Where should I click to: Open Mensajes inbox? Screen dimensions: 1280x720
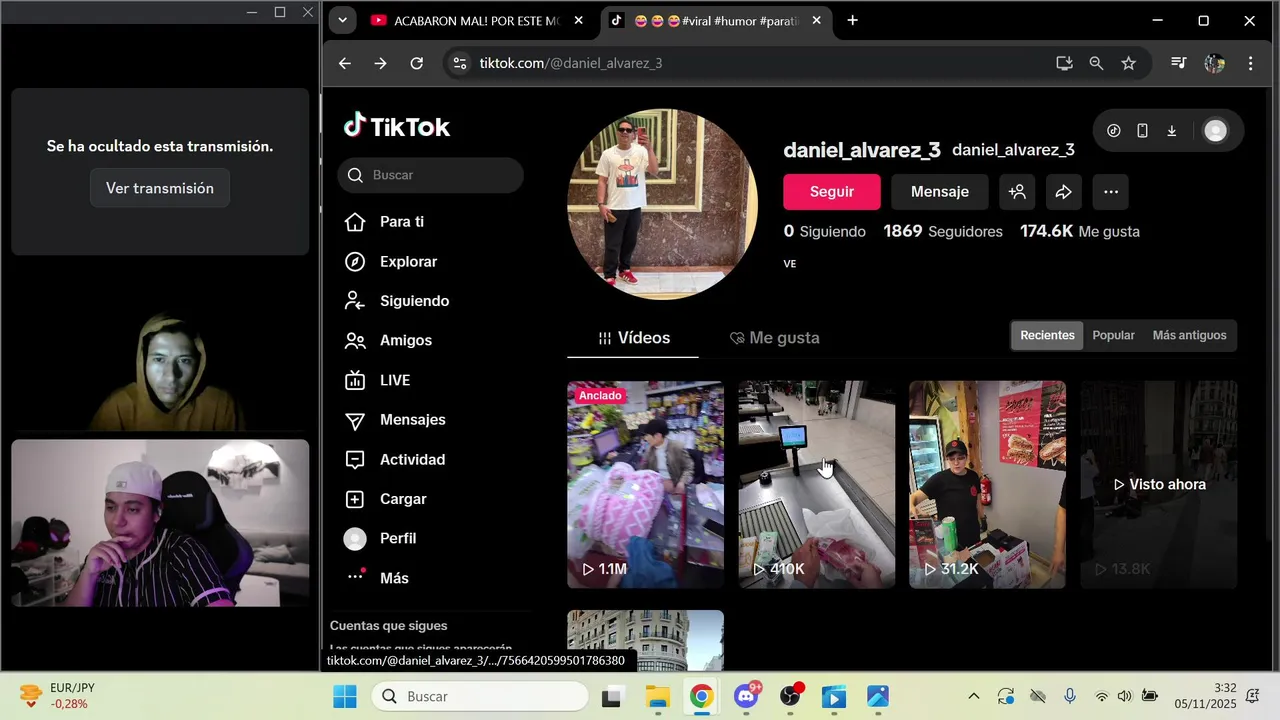click(x=395, y=420)
